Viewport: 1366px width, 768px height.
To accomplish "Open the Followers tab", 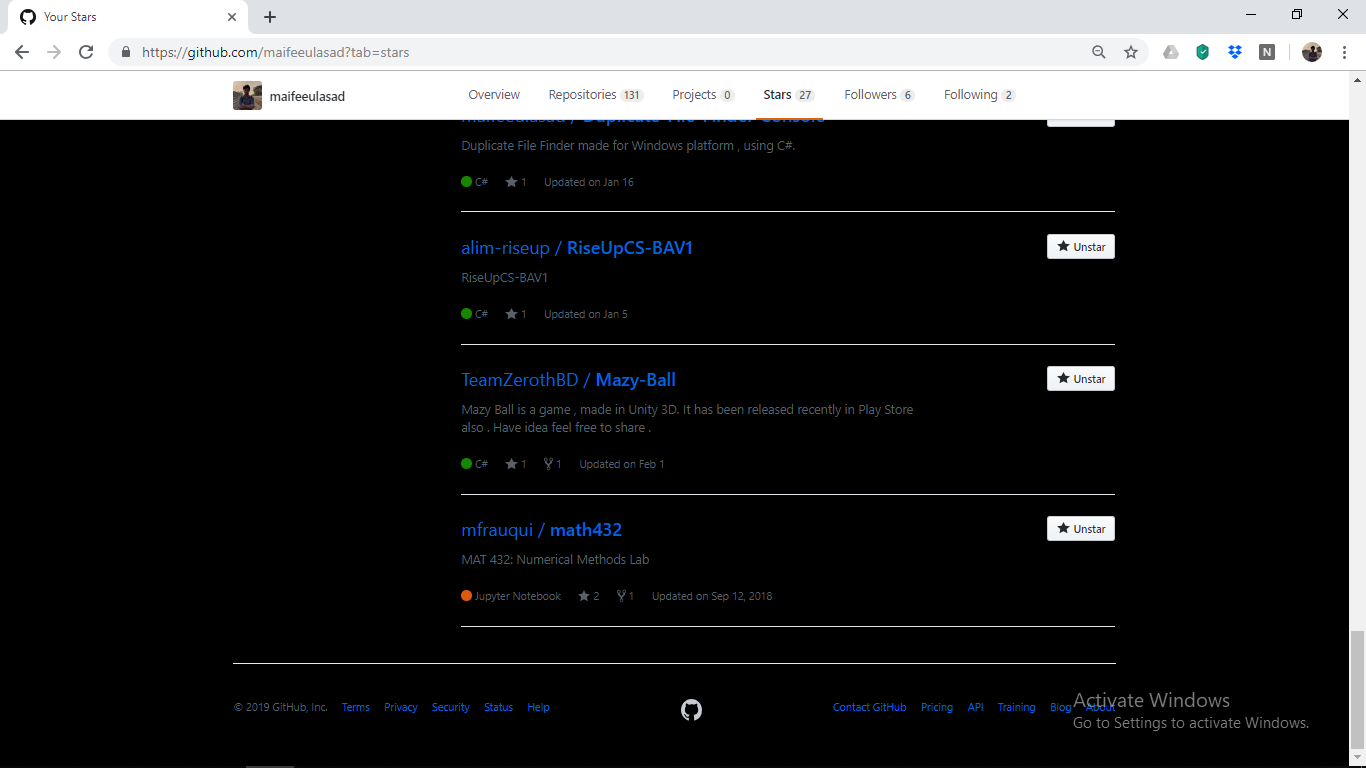I will tap(879, 95).
